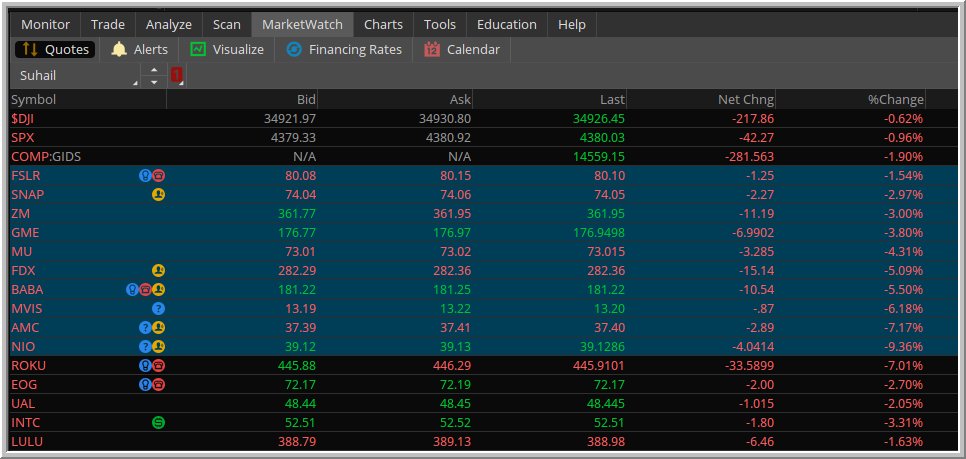Open the Alerts sub-tab with bell
This screenshot has height=459, width=966.
[139, 50]
